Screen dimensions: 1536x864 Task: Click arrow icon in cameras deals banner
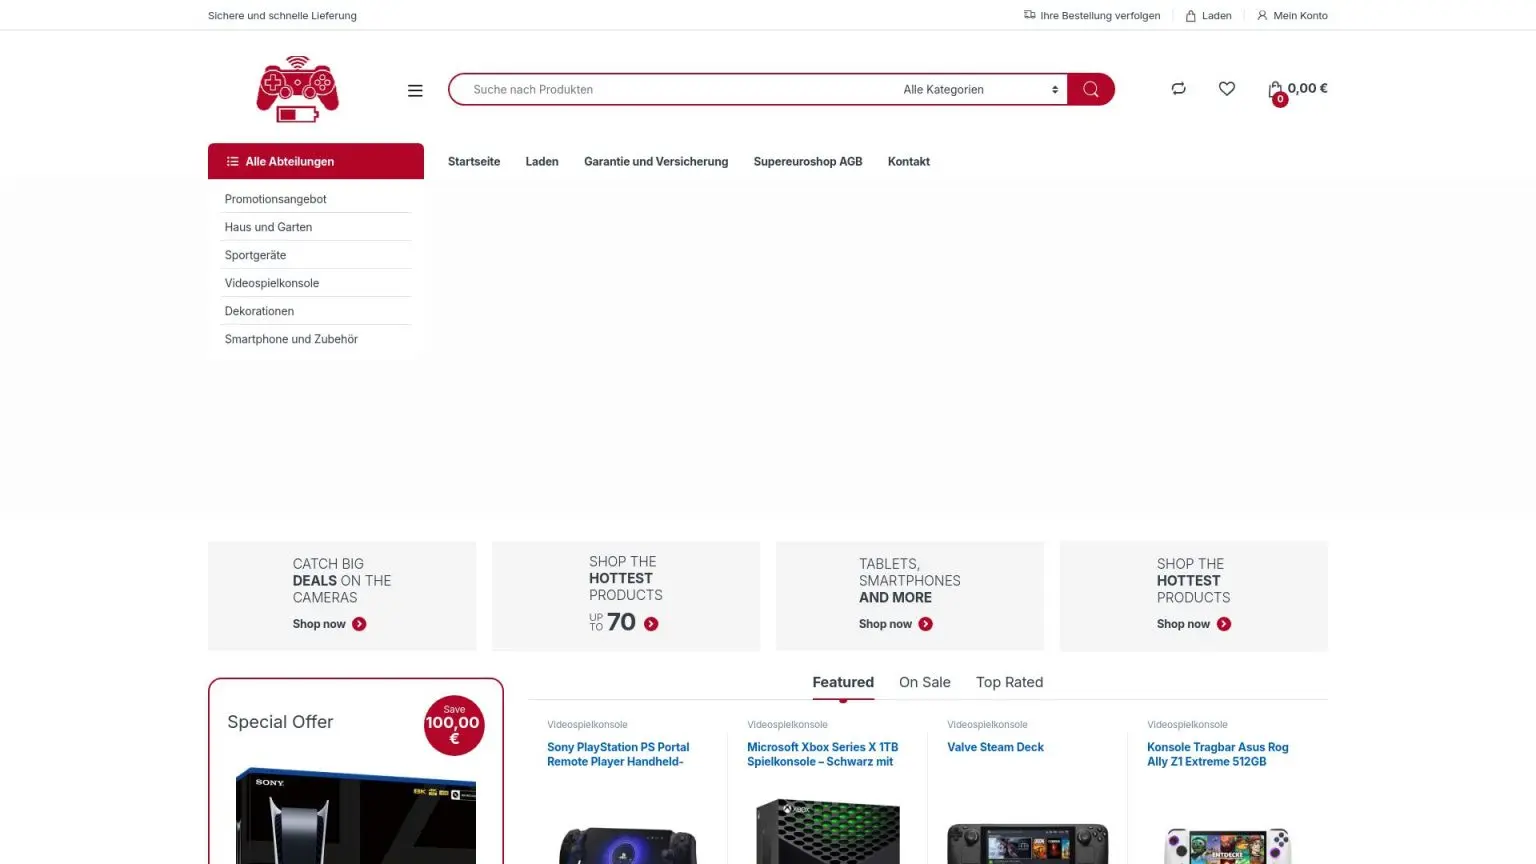pos(359,624)
